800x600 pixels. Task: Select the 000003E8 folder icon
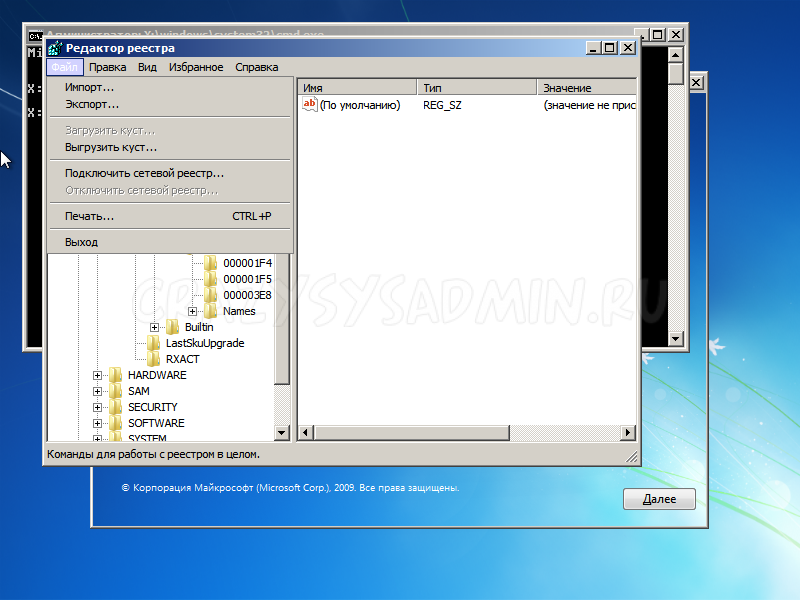click(210, 295)
